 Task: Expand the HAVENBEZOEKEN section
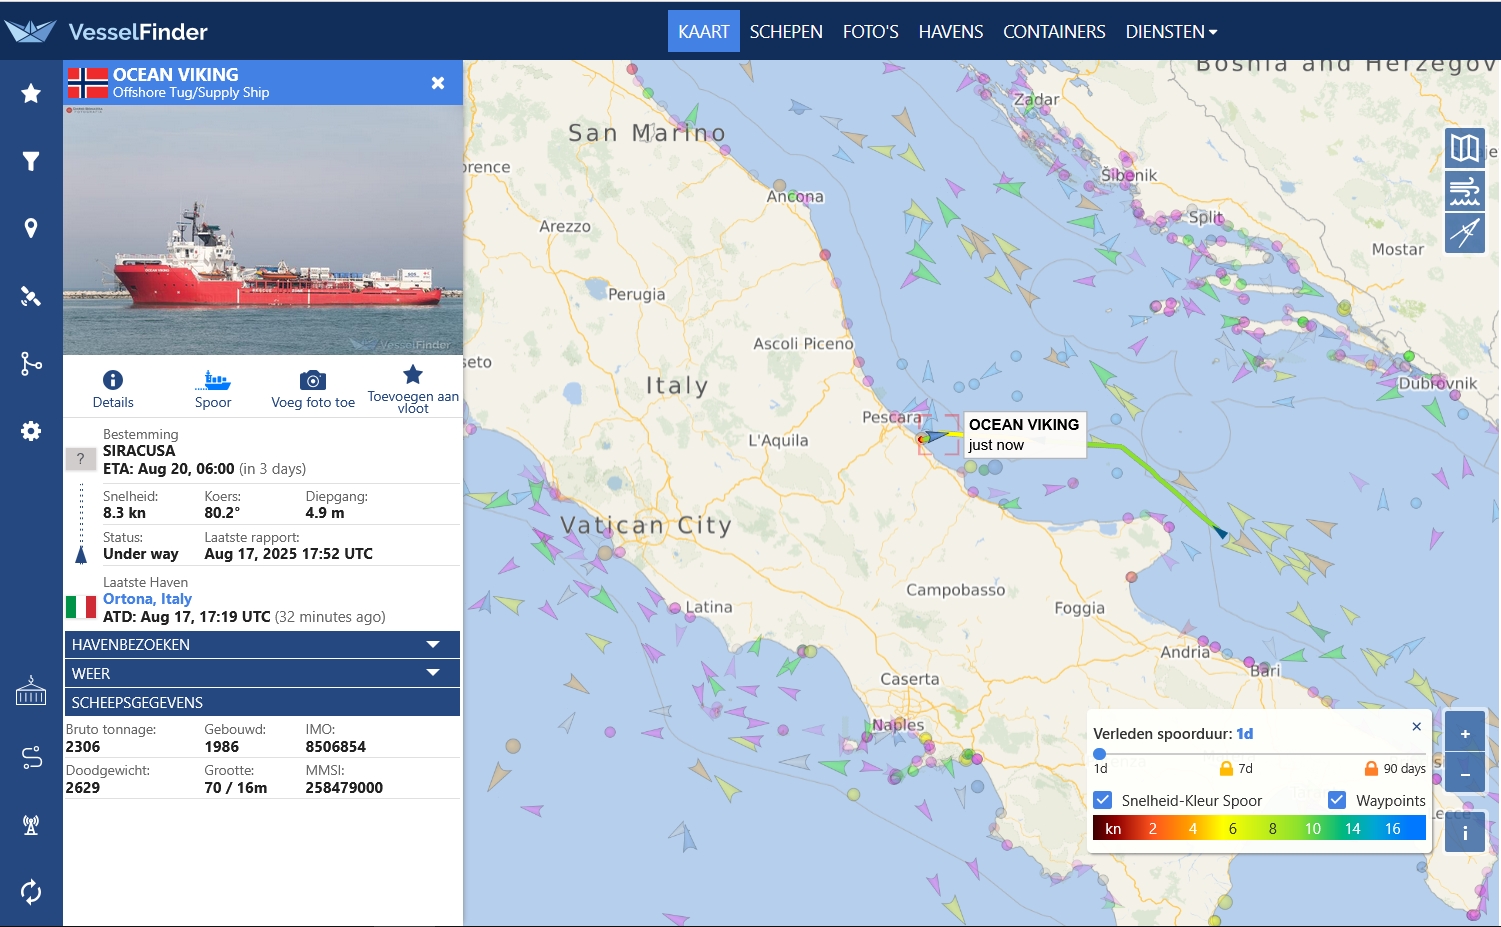coord(262,645)
